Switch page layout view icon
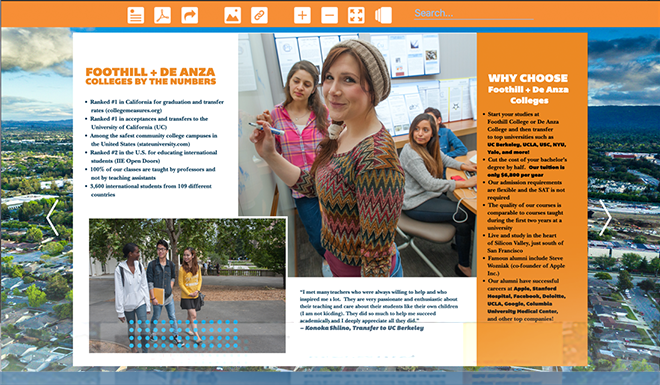Viewport: 660px width, 385px height. tap(383, 15)
